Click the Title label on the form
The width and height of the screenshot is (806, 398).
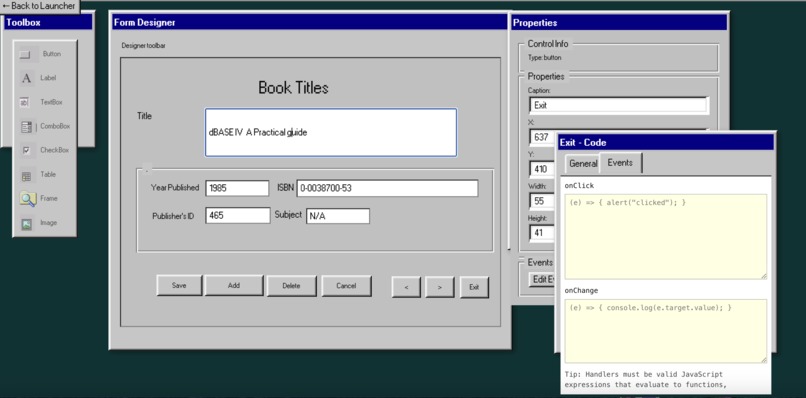(144, 116)
